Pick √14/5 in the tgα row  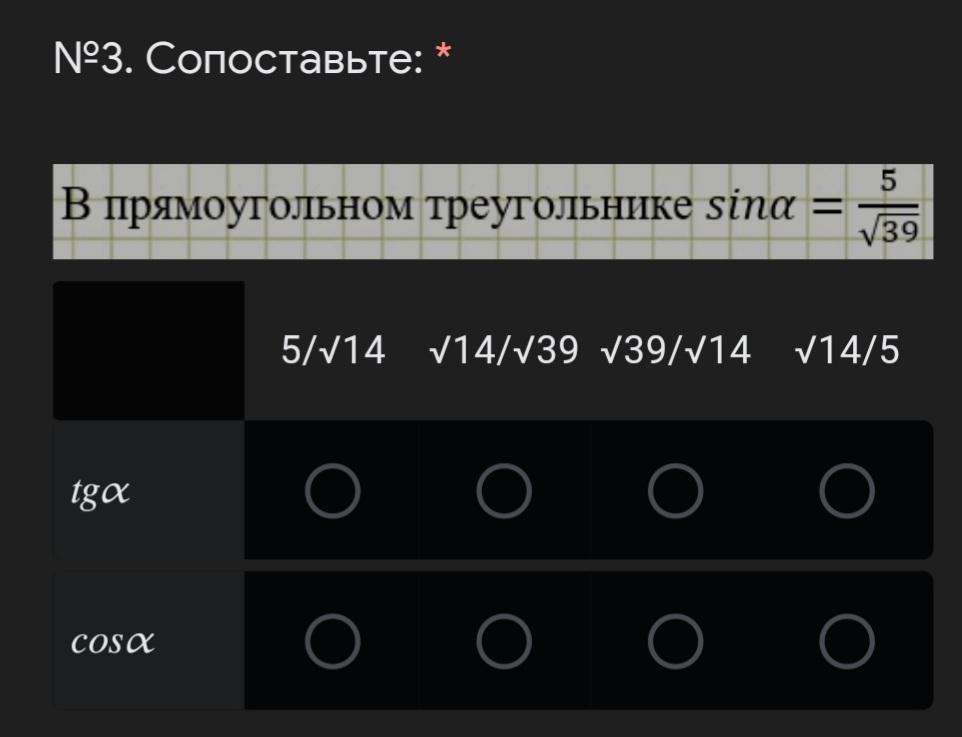(x=846, y=491)
